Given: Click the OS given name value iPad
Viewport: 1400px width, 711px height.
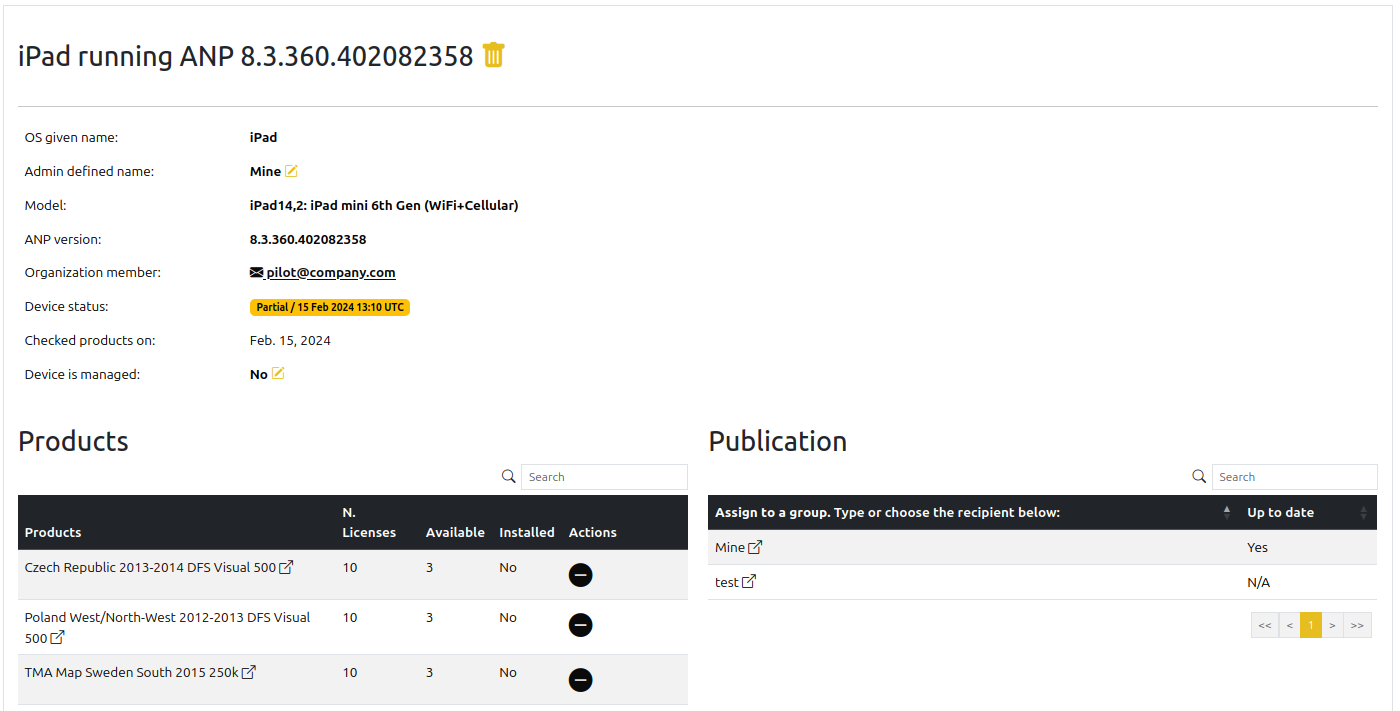Looking at the screenshot, I should [264, 137].
